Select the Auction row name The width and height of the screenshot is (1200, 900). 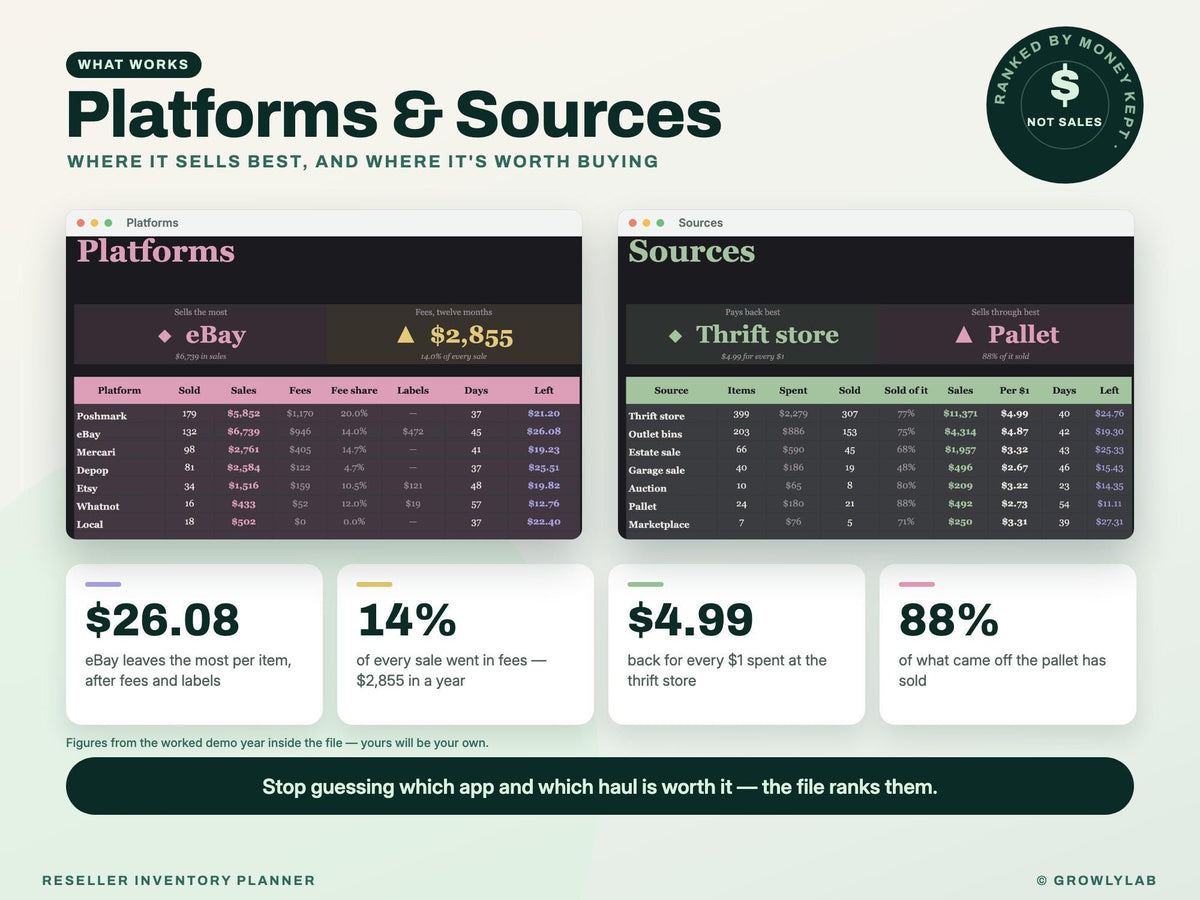(647, 488)
